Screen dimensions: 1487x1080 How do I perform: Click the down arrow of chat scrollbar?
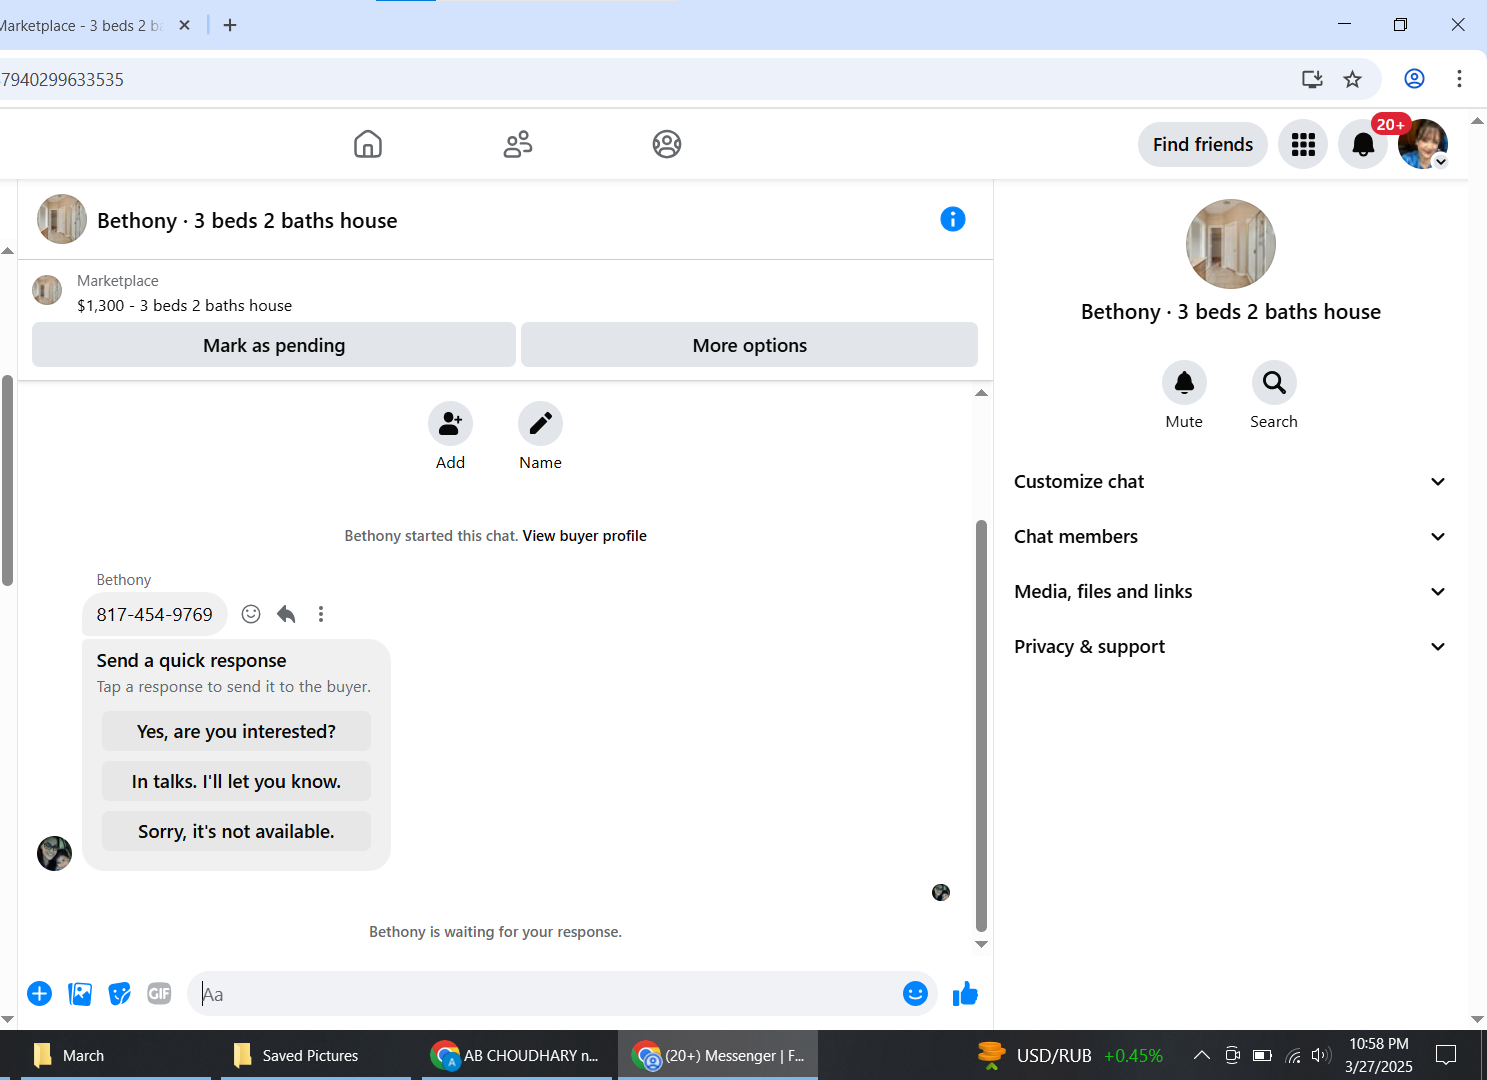tap(981, 944)
